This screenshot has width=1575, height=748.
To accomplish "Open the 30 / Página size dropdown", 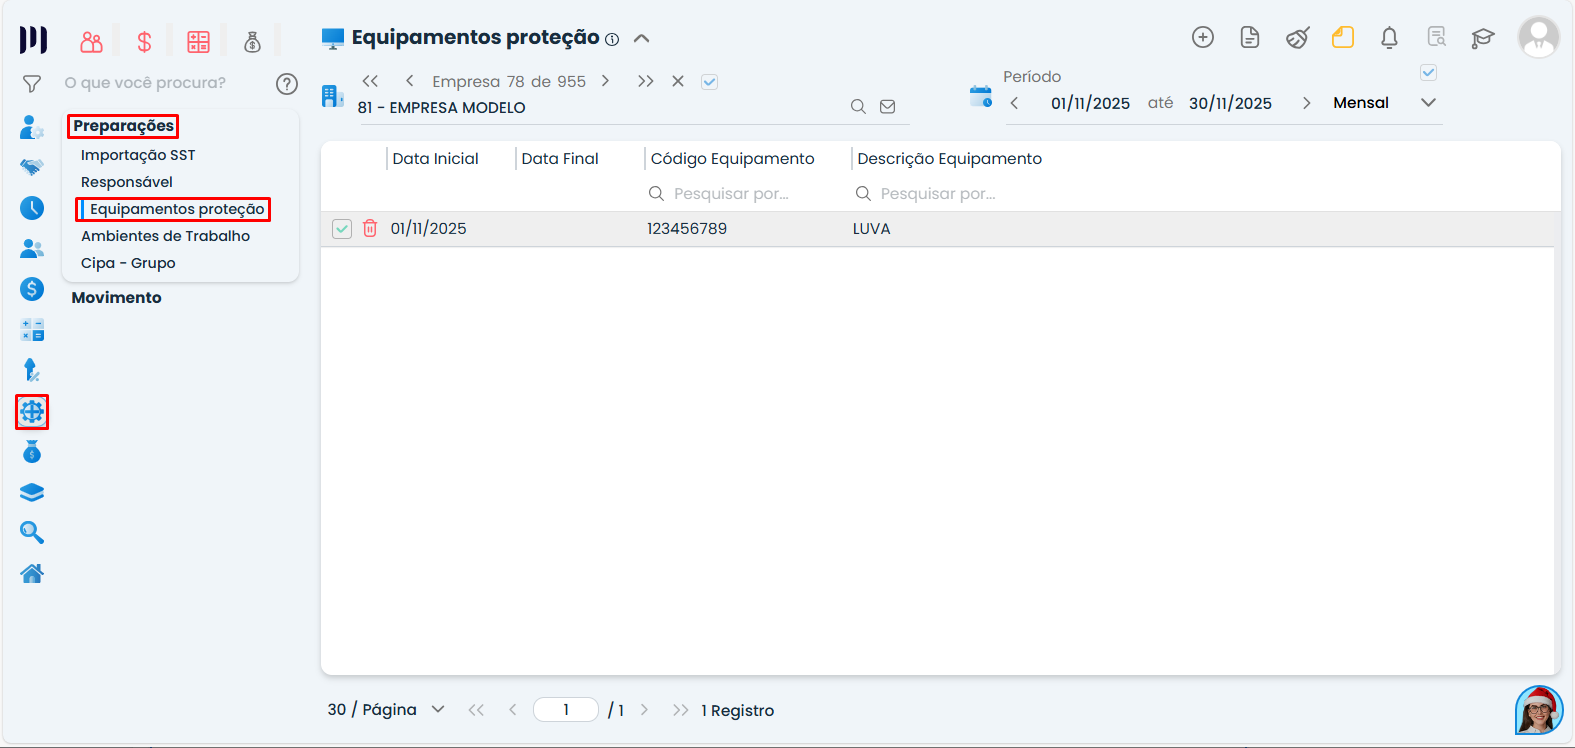I will click(x=437, y=709).
